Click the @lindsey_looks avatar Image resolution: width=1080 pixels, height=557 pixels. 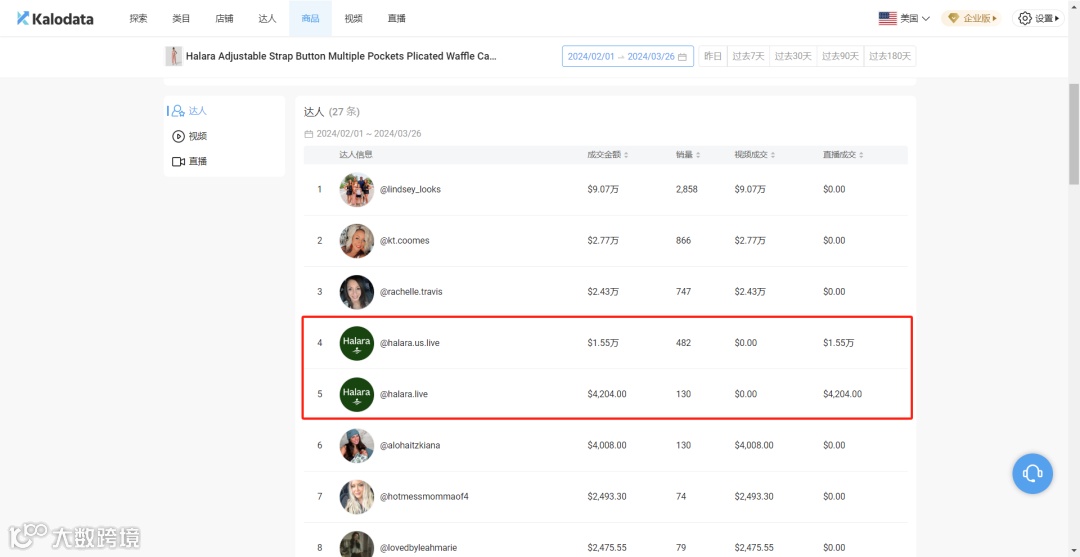click(357, 189)
